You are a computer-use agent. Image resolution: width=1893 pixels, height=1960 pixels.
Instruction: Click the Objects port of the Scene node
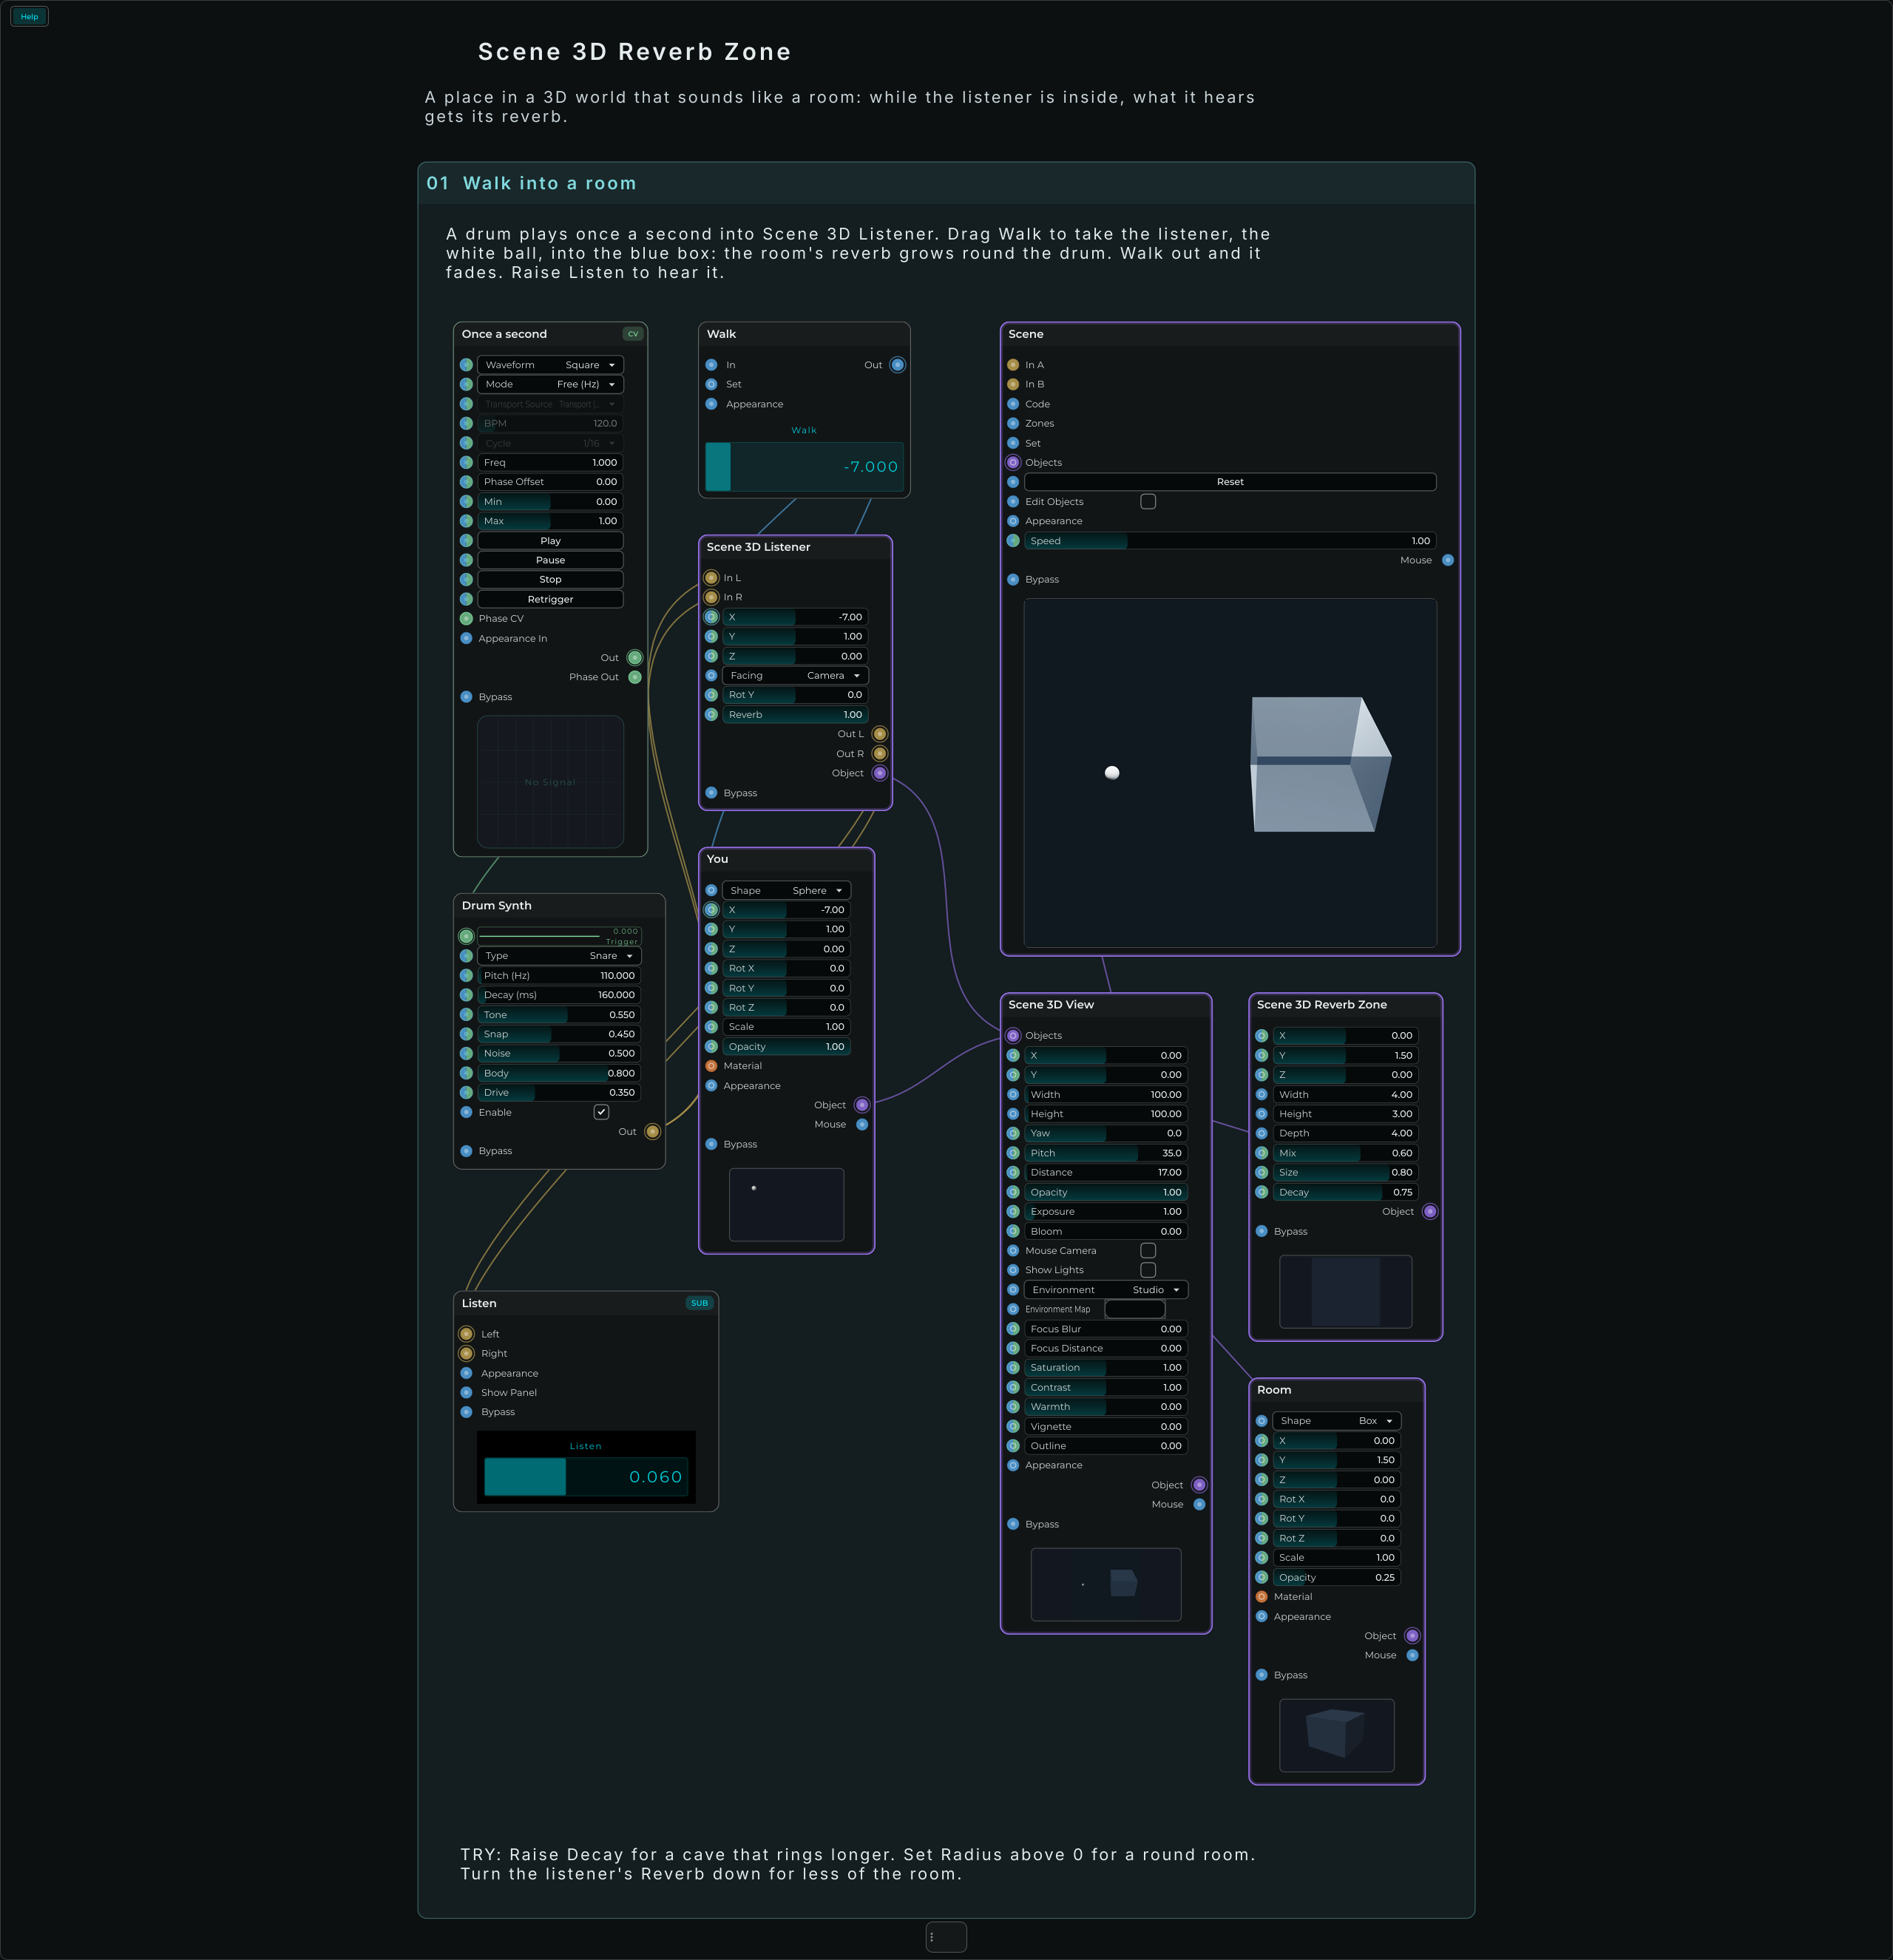pos(1013,463)
